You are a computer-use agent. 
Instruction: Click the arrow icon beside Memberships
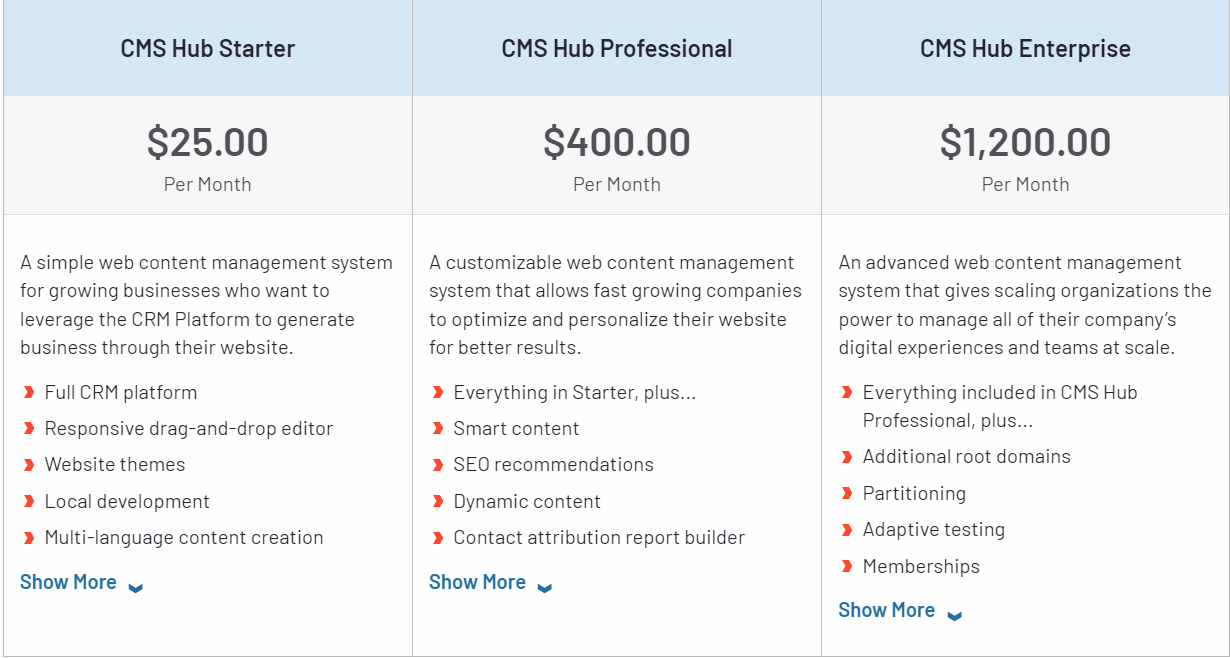pos(849,566)
